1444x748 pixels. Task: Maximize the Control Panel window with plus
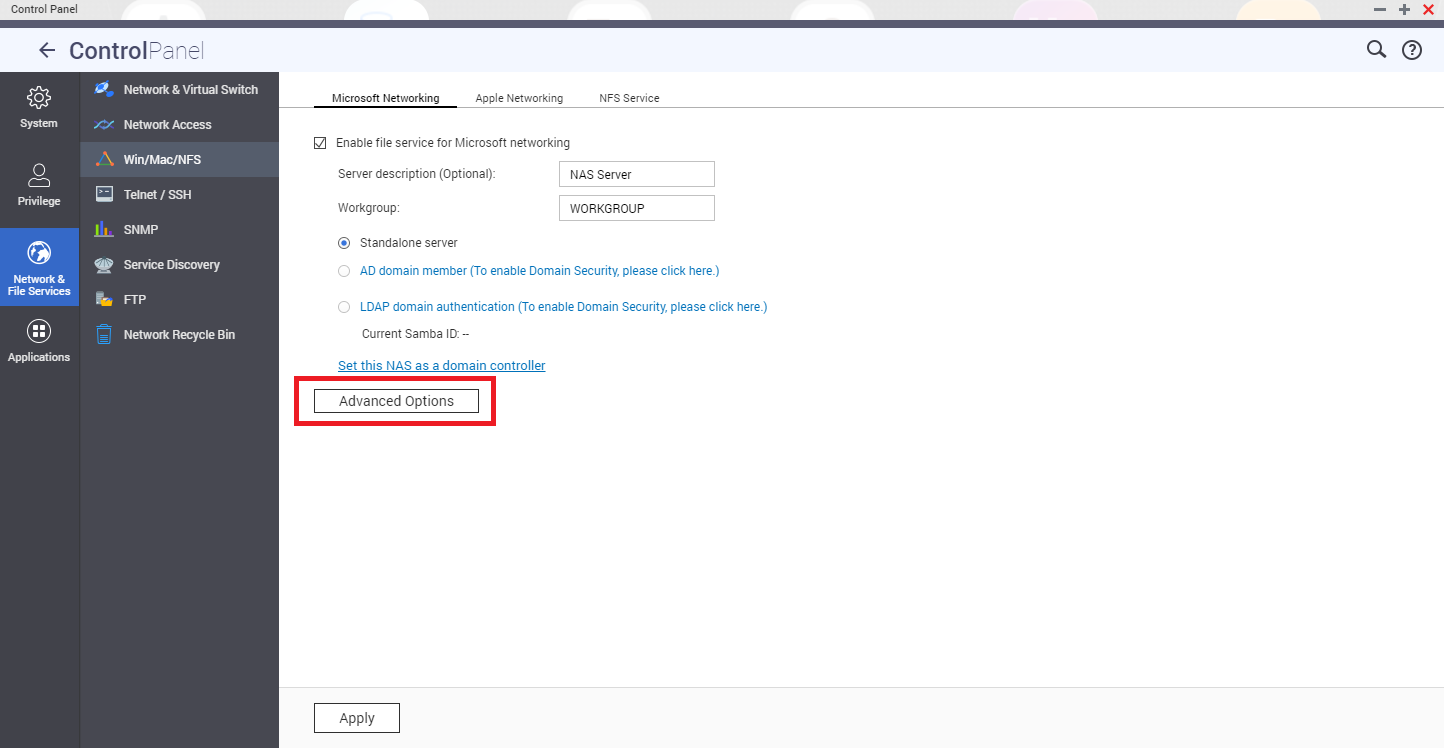click(1405, 9)
